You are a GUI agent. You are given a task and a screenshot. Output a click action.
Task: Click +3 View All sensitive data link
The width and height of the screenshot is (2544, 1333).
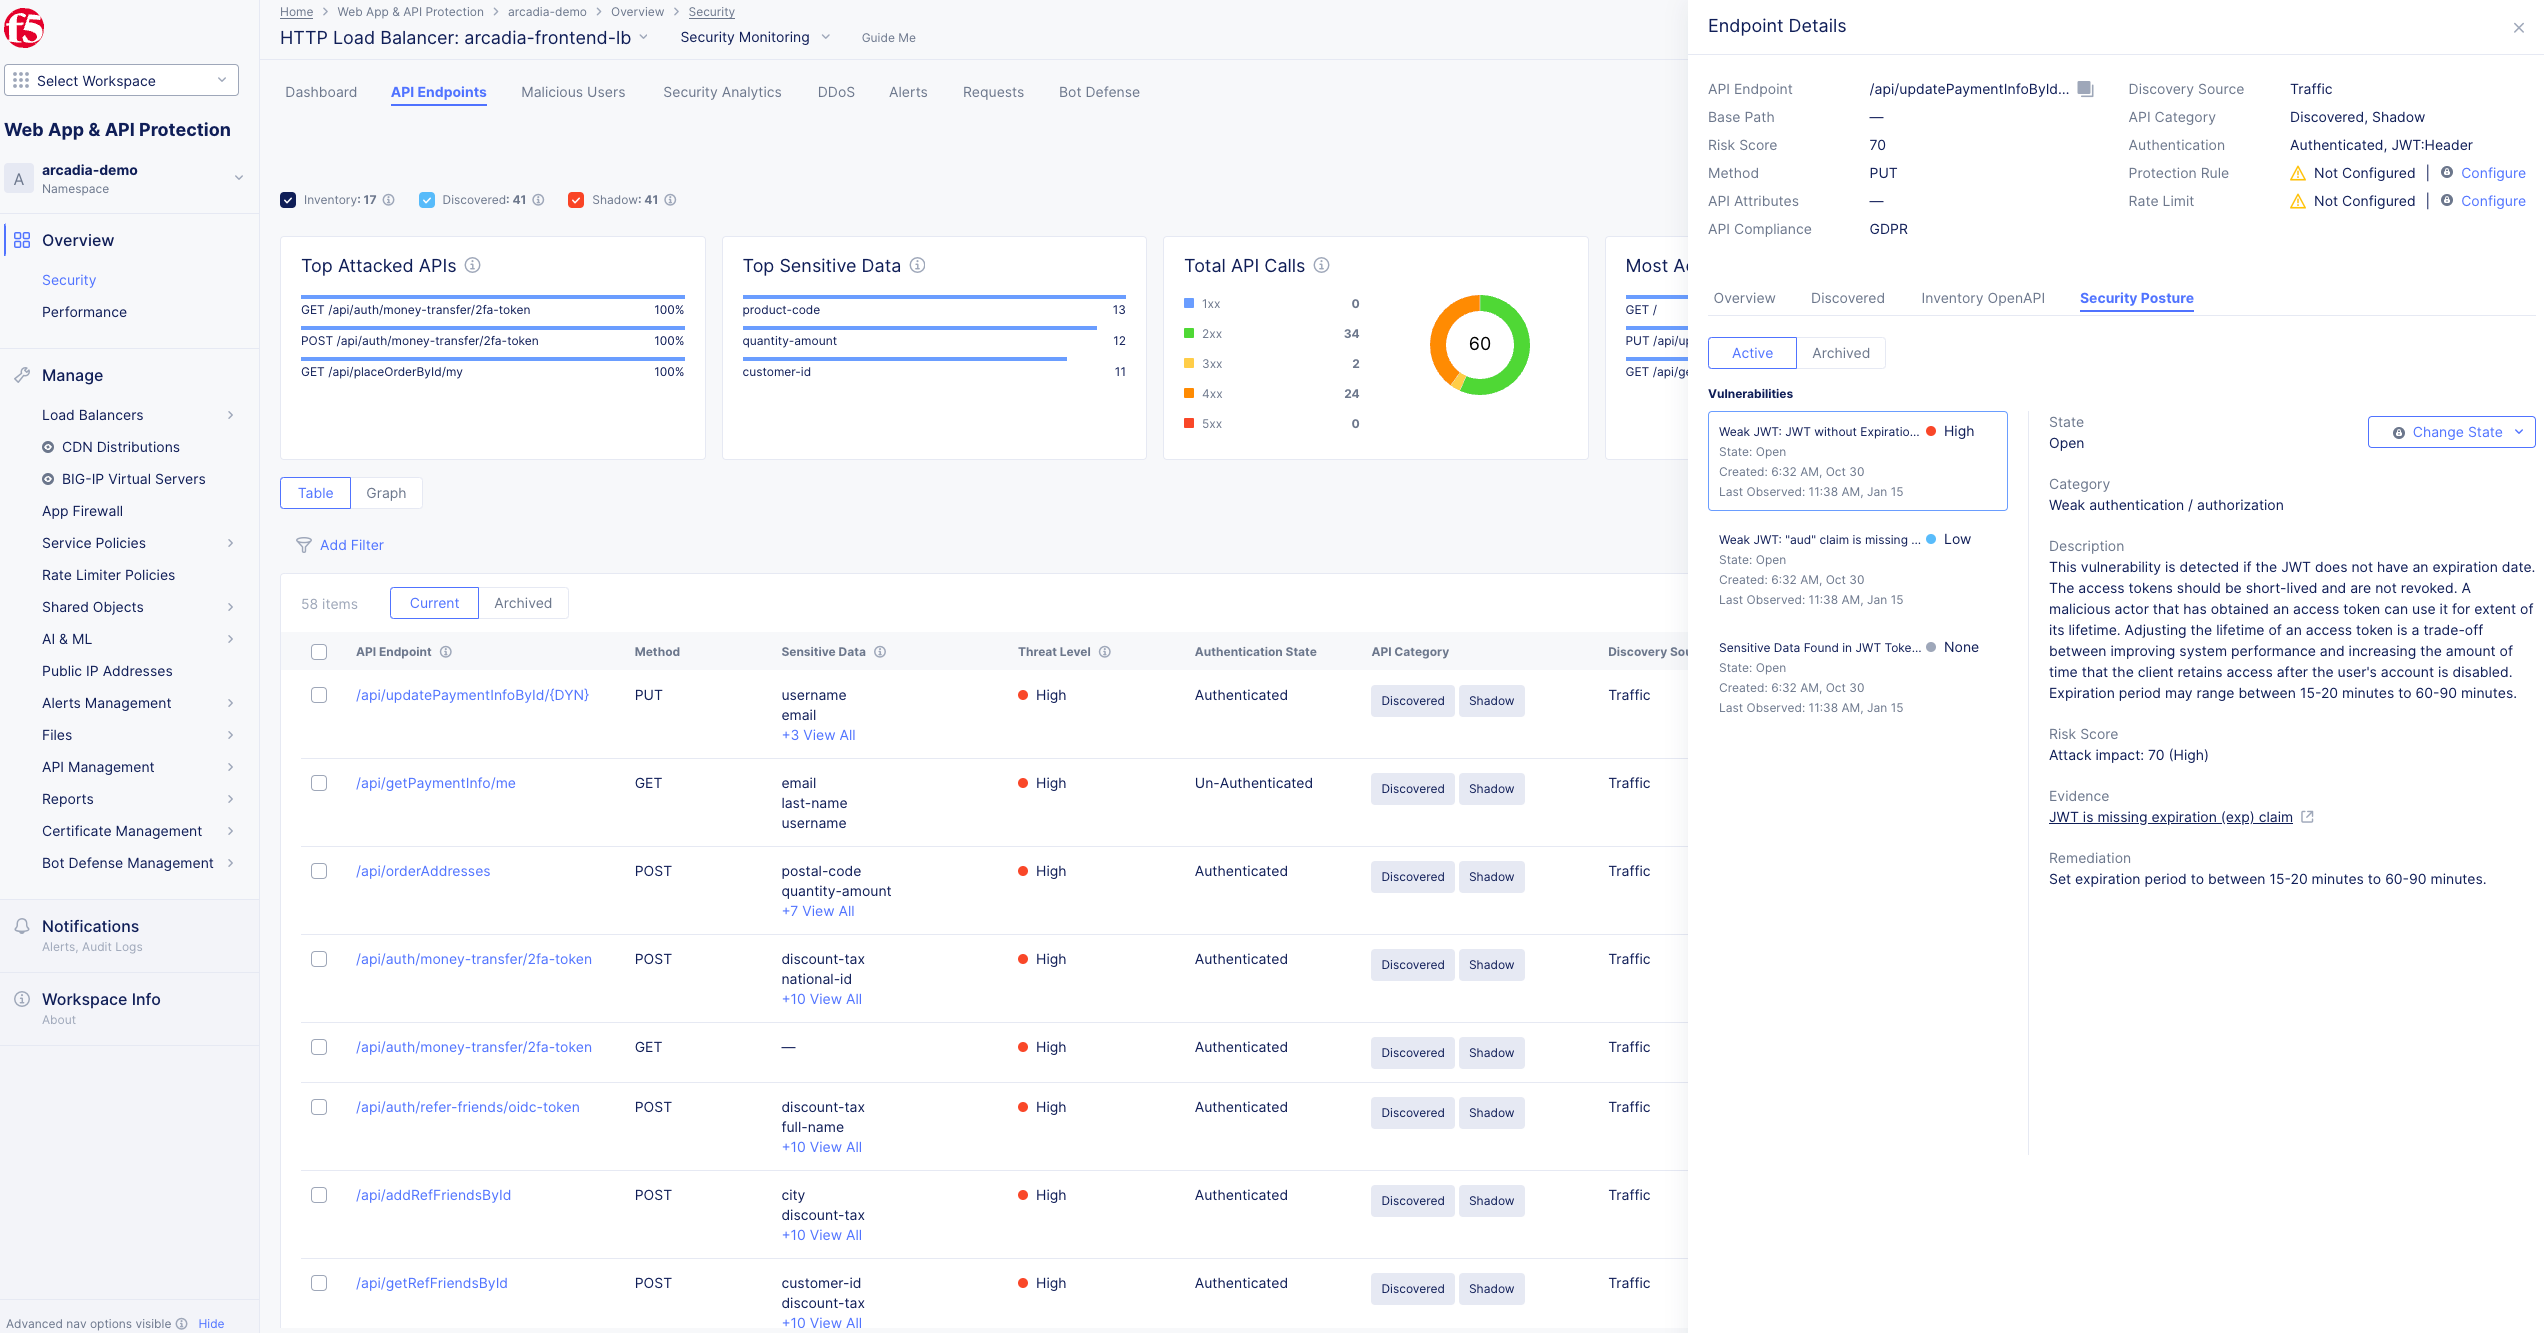coord(818,735)
